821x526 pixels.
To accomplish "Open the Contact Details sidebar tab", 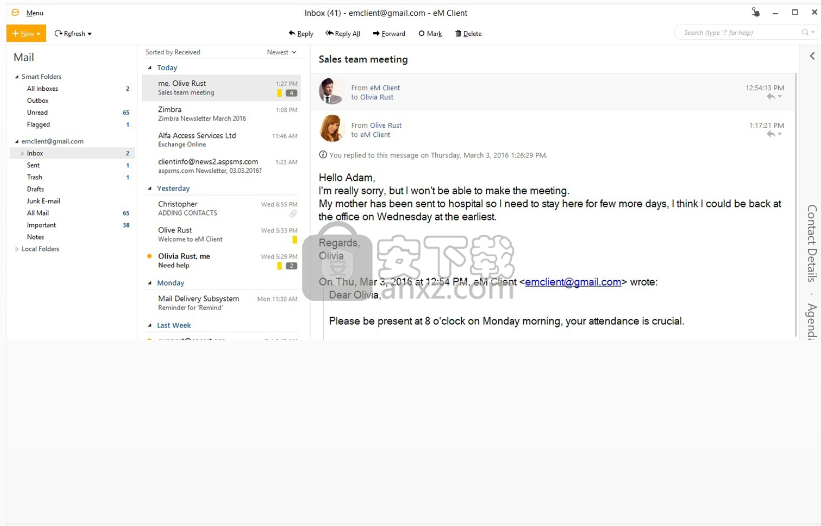I will (812, 243).
